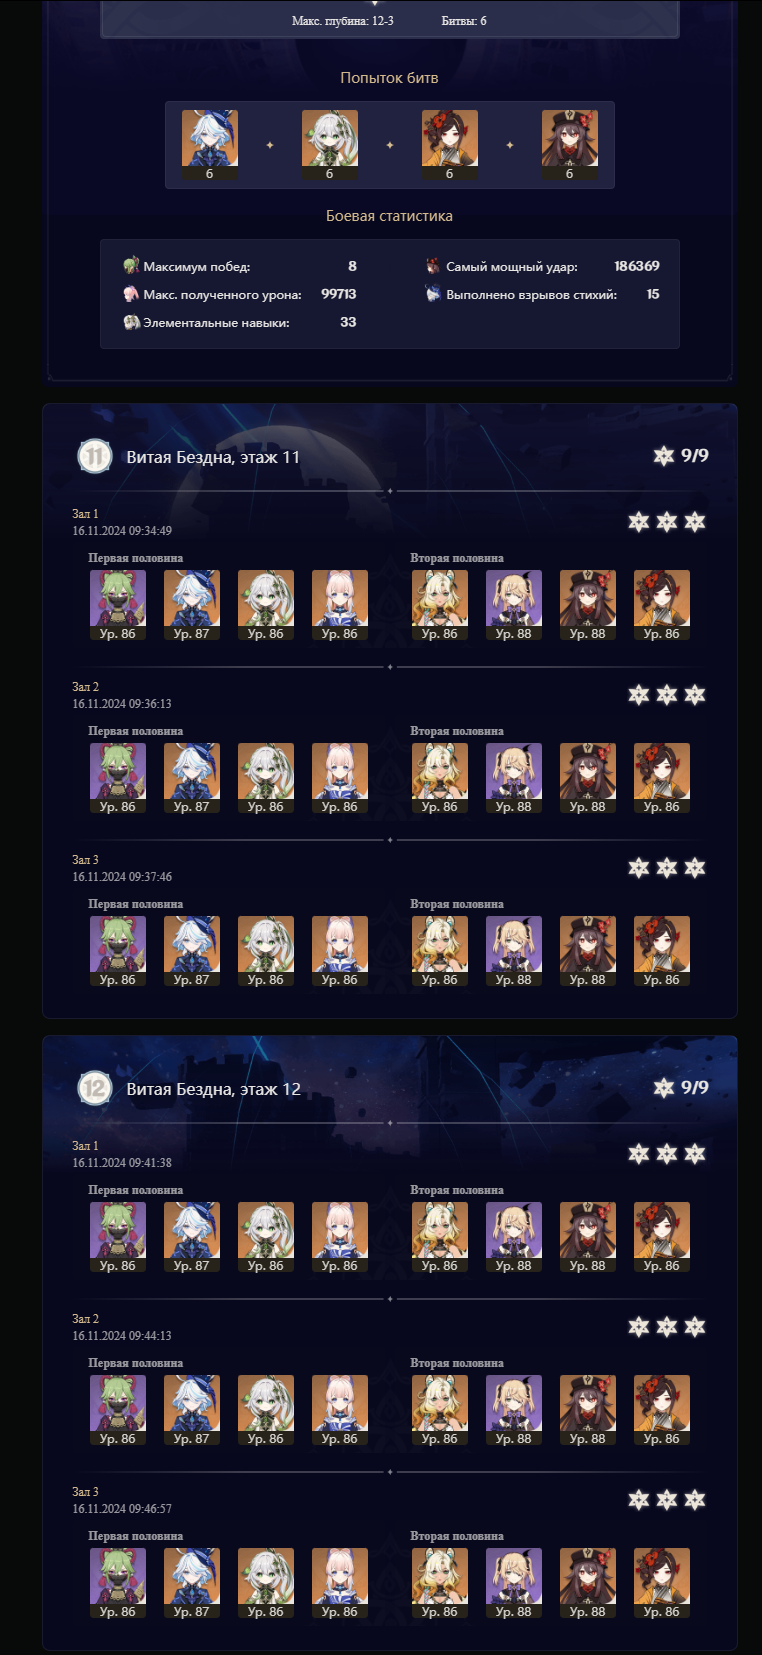762x1655 pixels.
Task: Open the Ур. 87 character in Floor 11 Зал 1
Action: [x=192, y=605]
